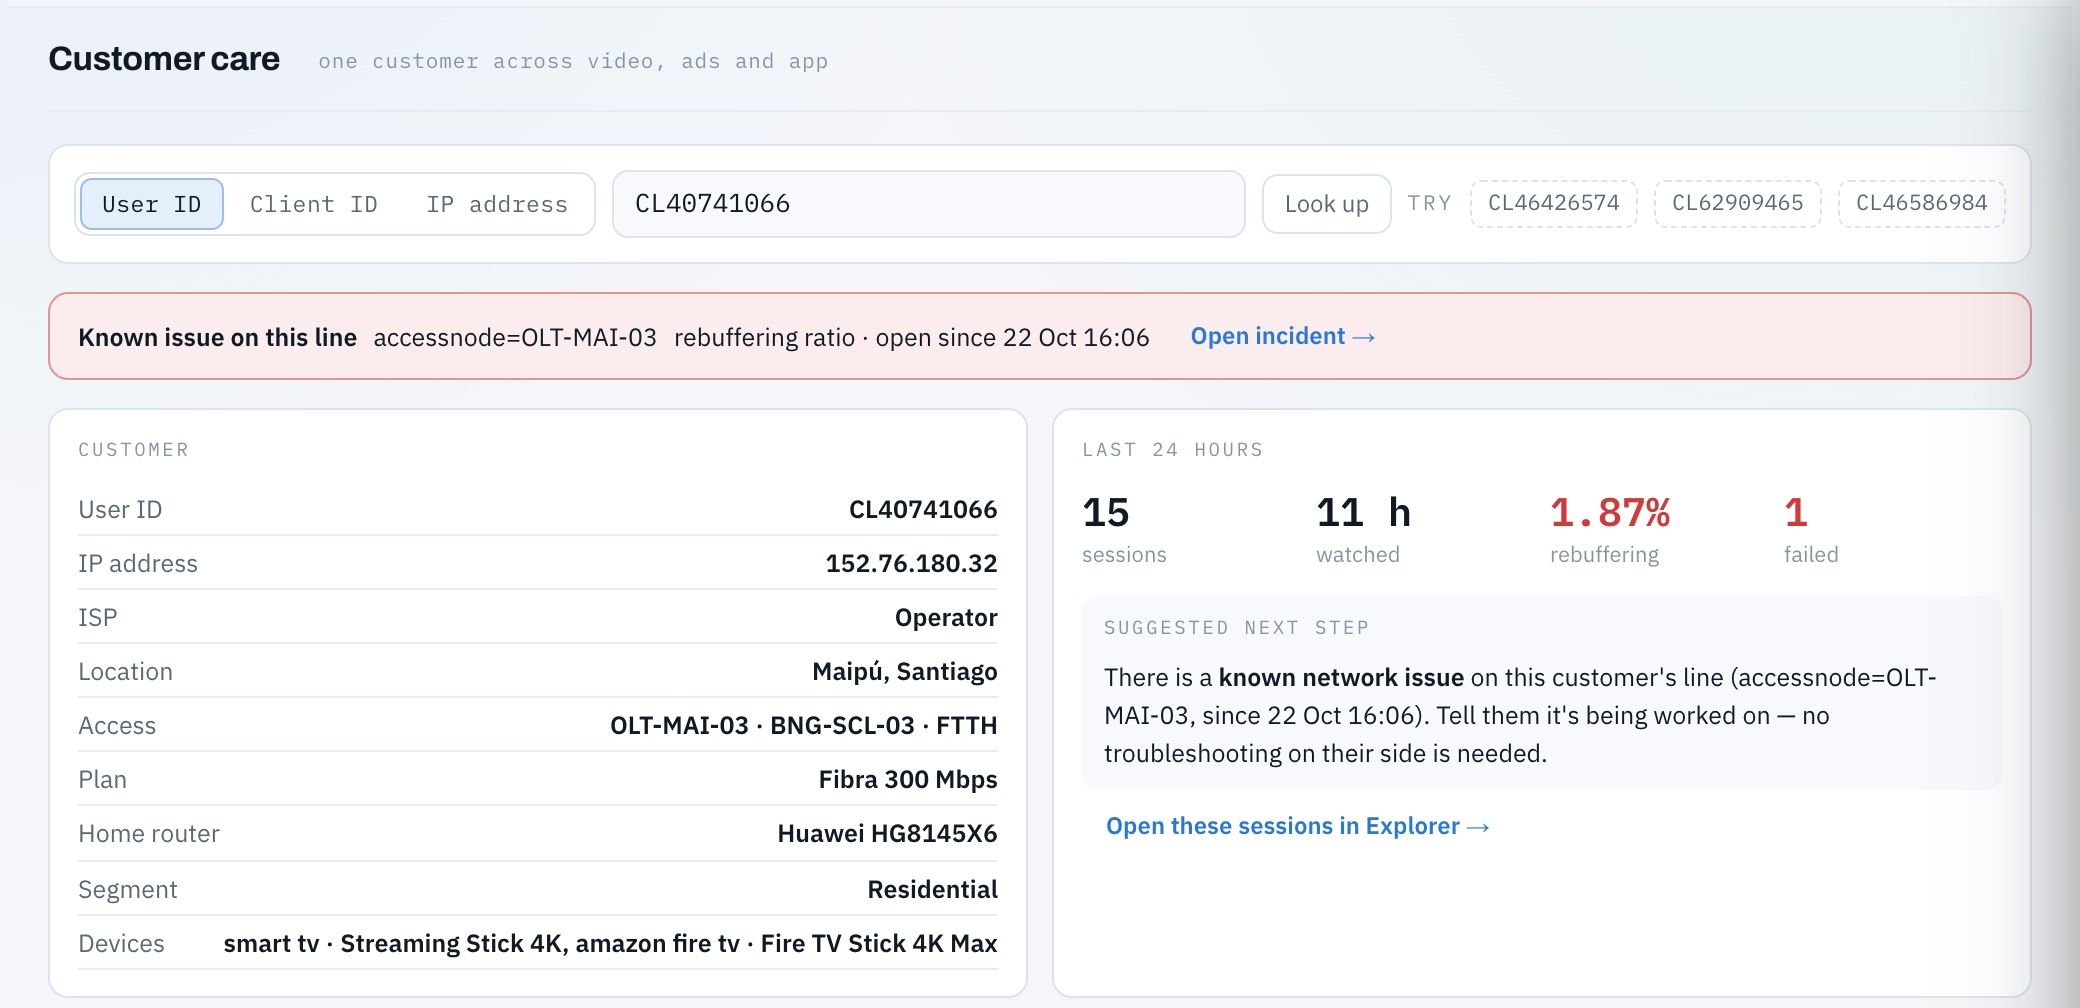
Task: Click the CUSTOMER card heading
Action: [134, 450]
